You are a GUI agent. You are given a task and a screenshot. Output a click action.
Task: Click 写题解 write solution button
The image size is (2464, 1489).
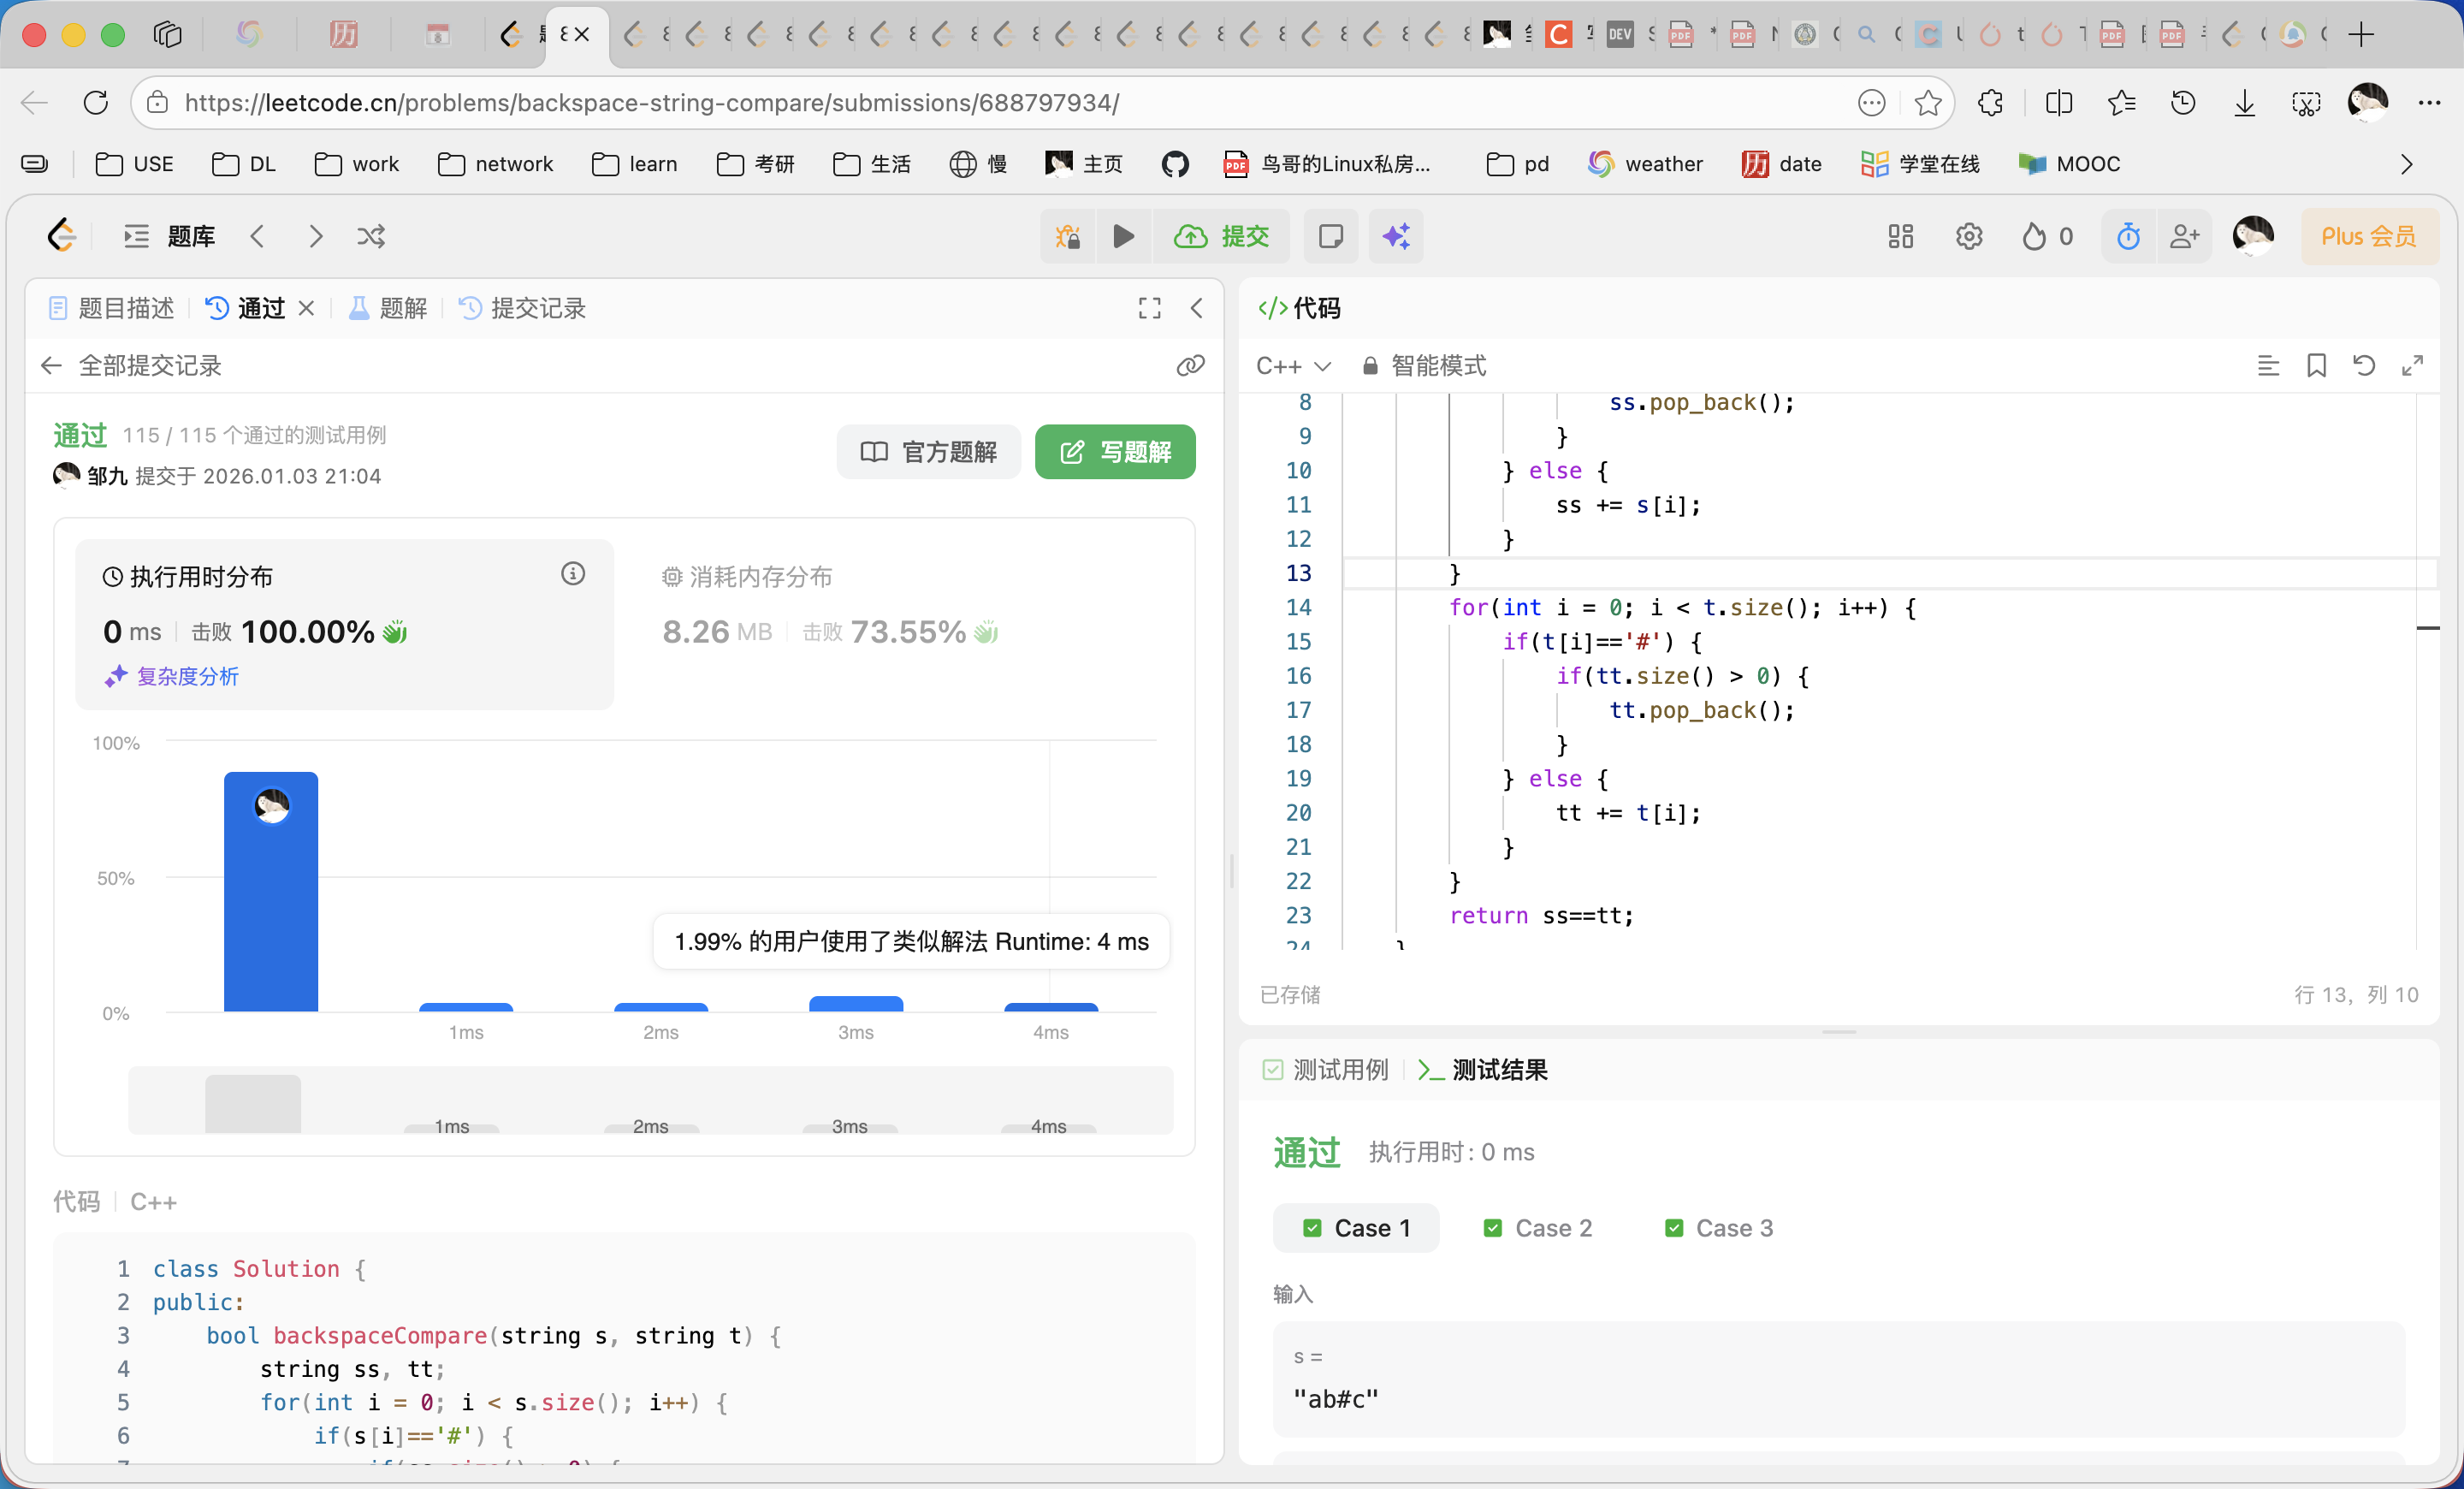pyautogui.click(x=1115, y=452)
